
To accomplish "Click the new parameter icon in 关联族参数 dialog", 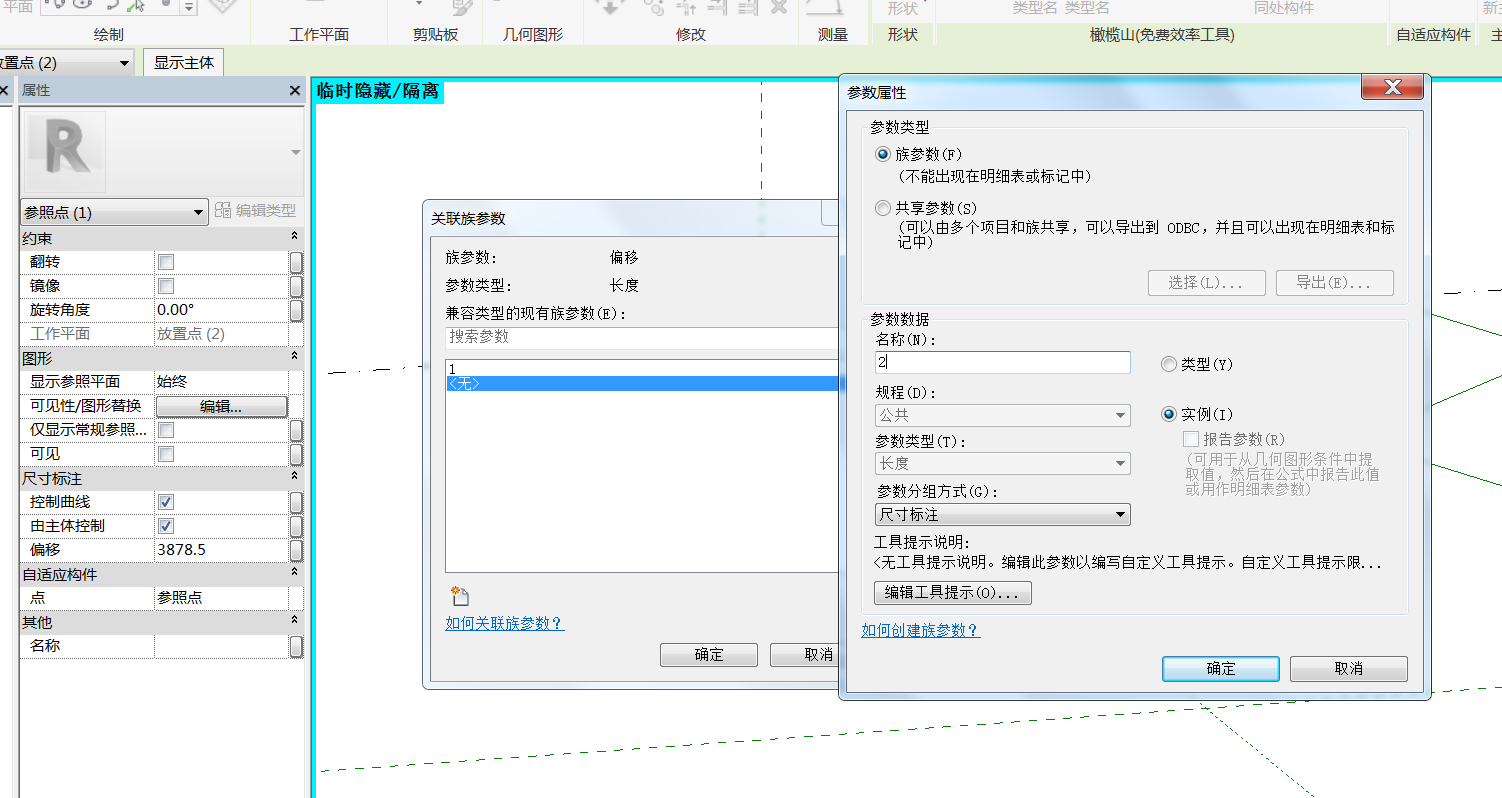I will pos(460,597).
